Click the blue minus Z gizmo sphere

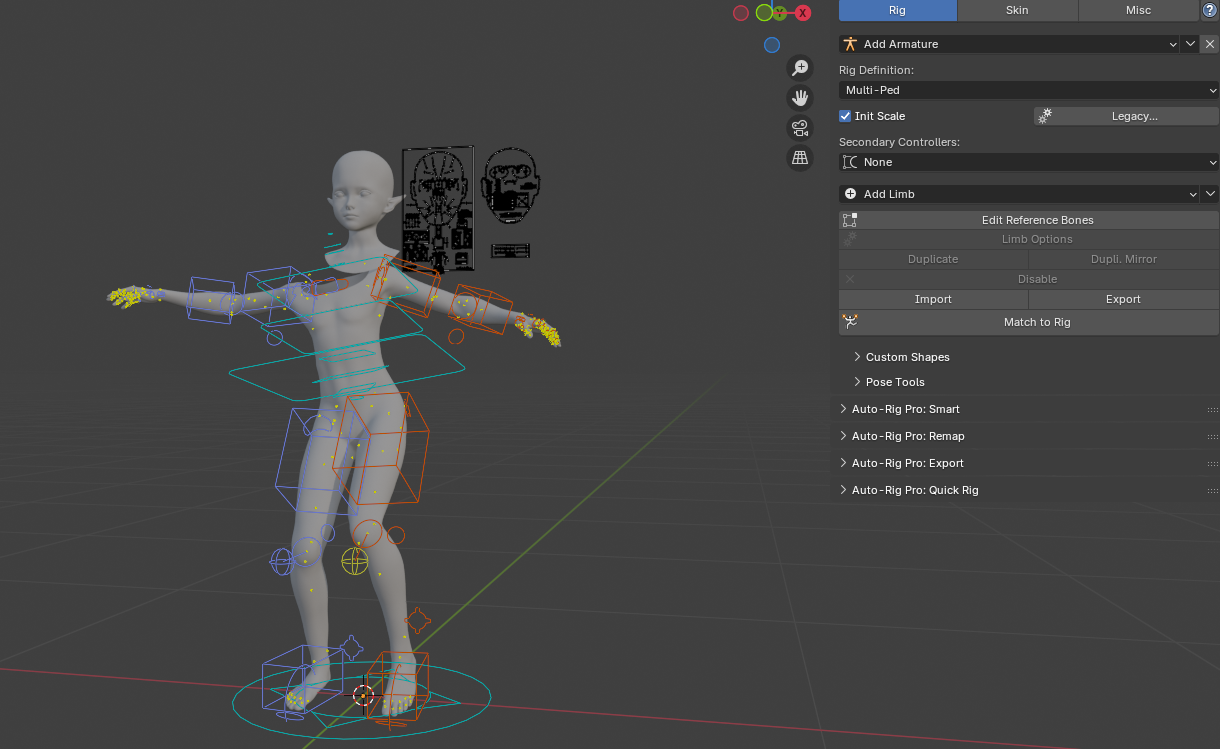(771, 45)
